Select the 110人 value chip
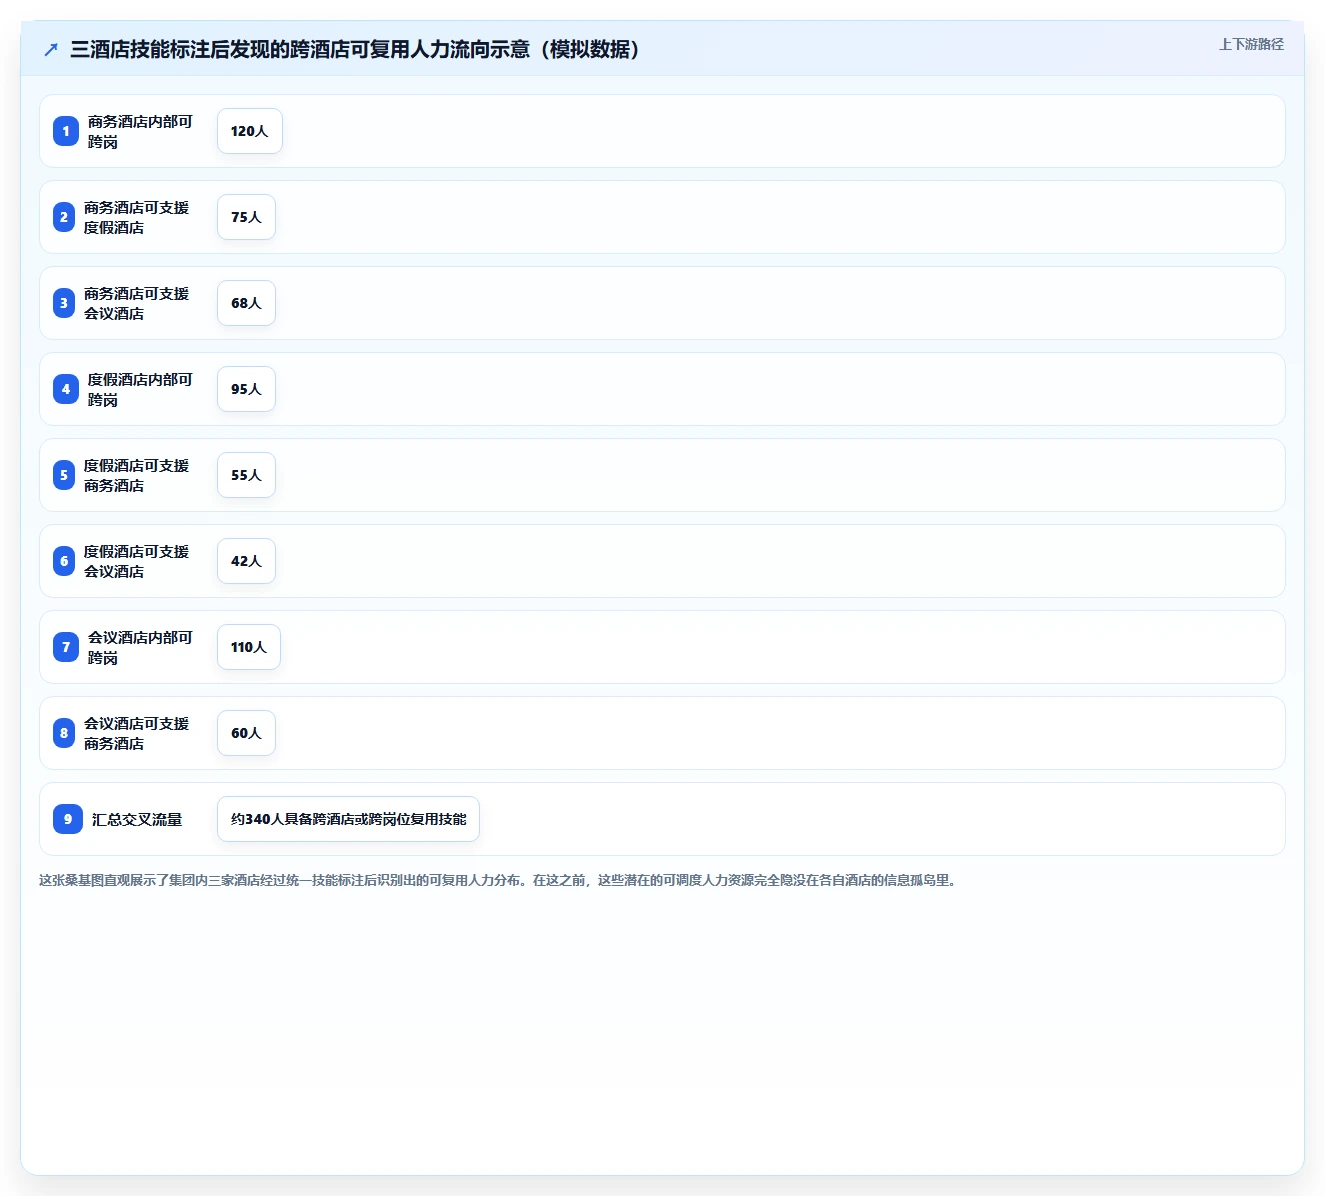The image size is (1325, 1196). click(249, 647)
